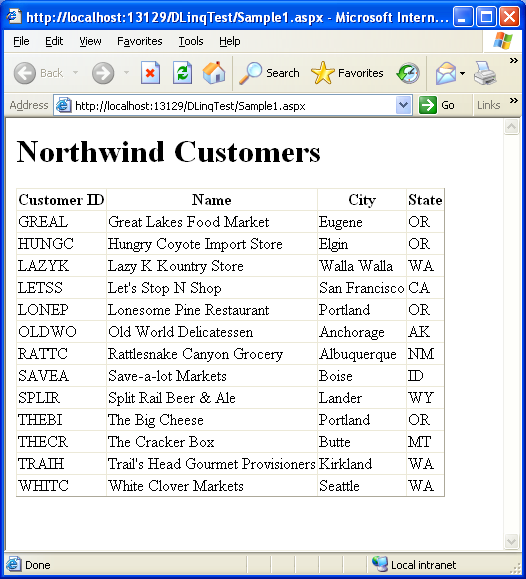526x579 pixels.
Task: Click the Walla Walla city cell
Action: tap(362, 266)
